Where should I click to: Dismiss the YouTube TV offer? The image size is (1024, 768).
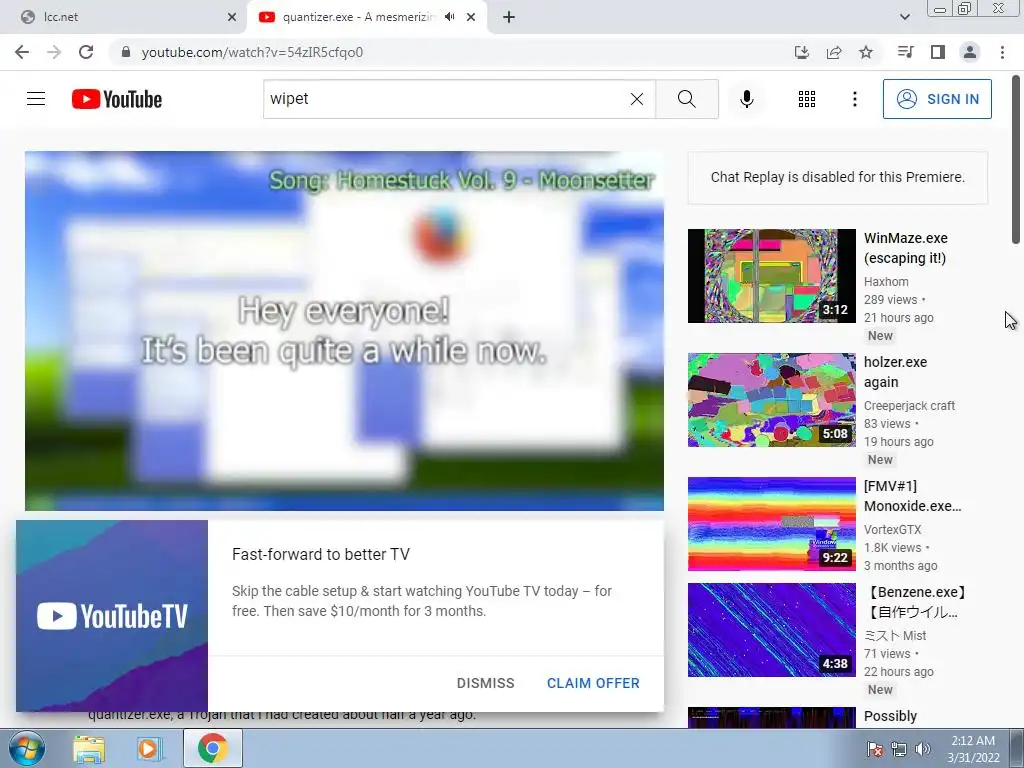485,683
